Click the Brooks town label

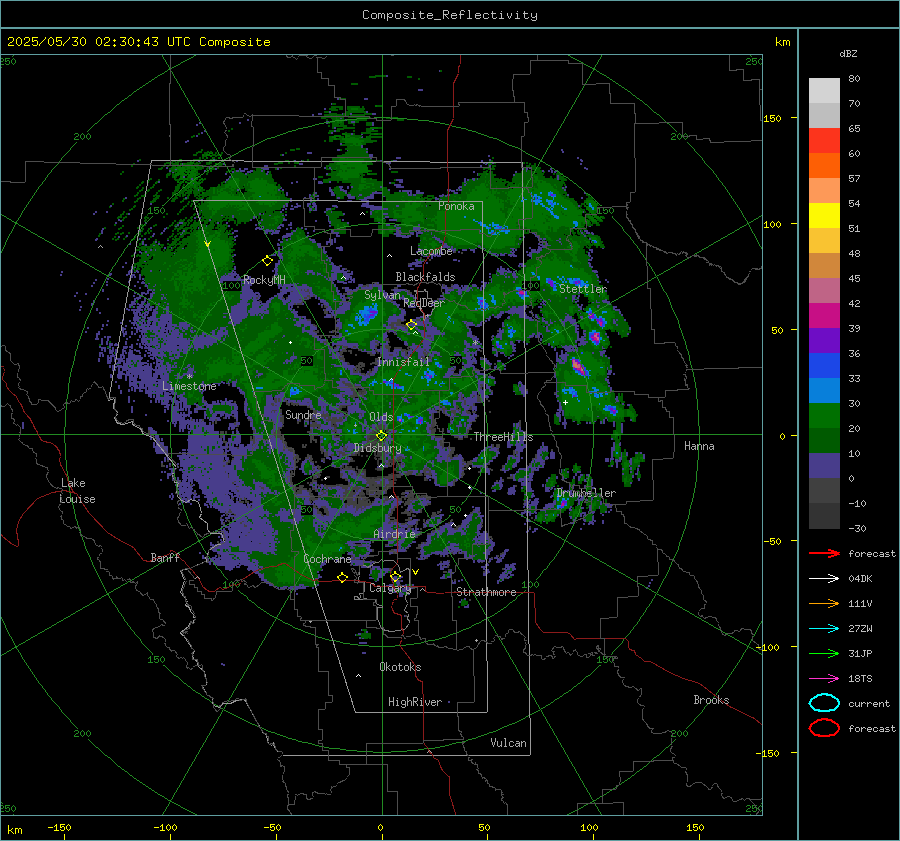[x=711, y=700]
